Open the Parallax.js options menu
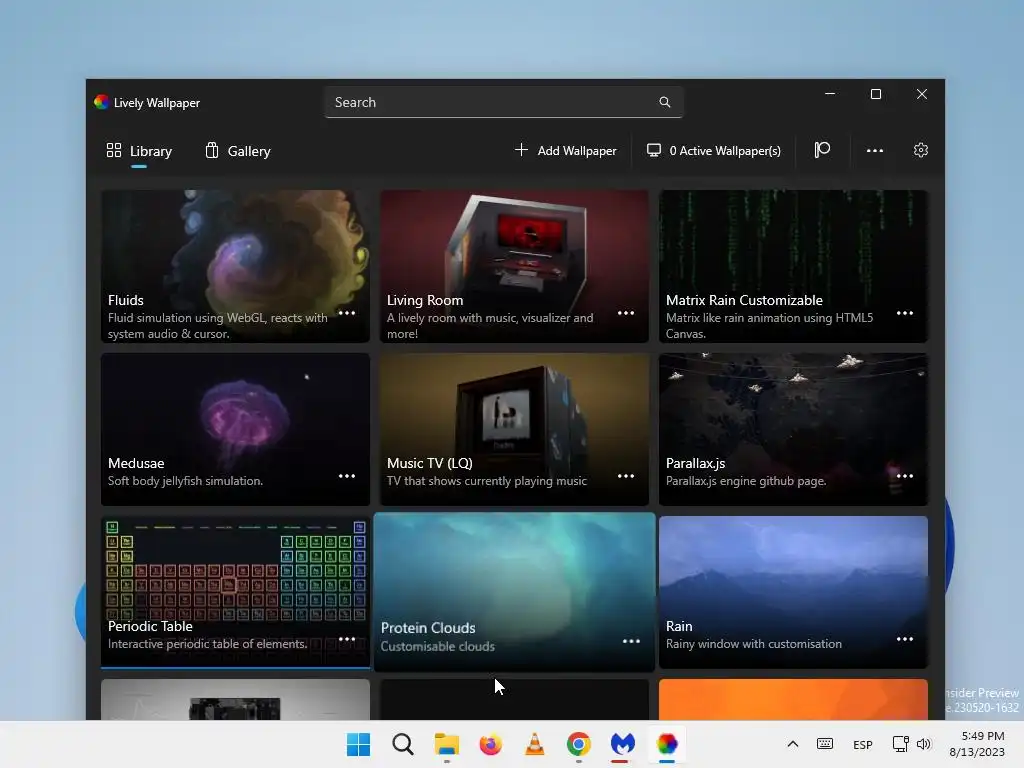 click(904, 476)
